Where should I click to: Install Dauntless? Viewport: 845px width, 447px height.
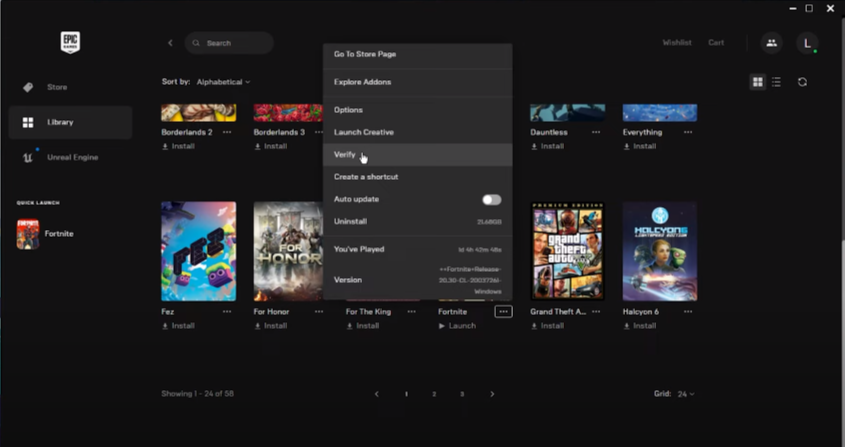click(548, 146)
